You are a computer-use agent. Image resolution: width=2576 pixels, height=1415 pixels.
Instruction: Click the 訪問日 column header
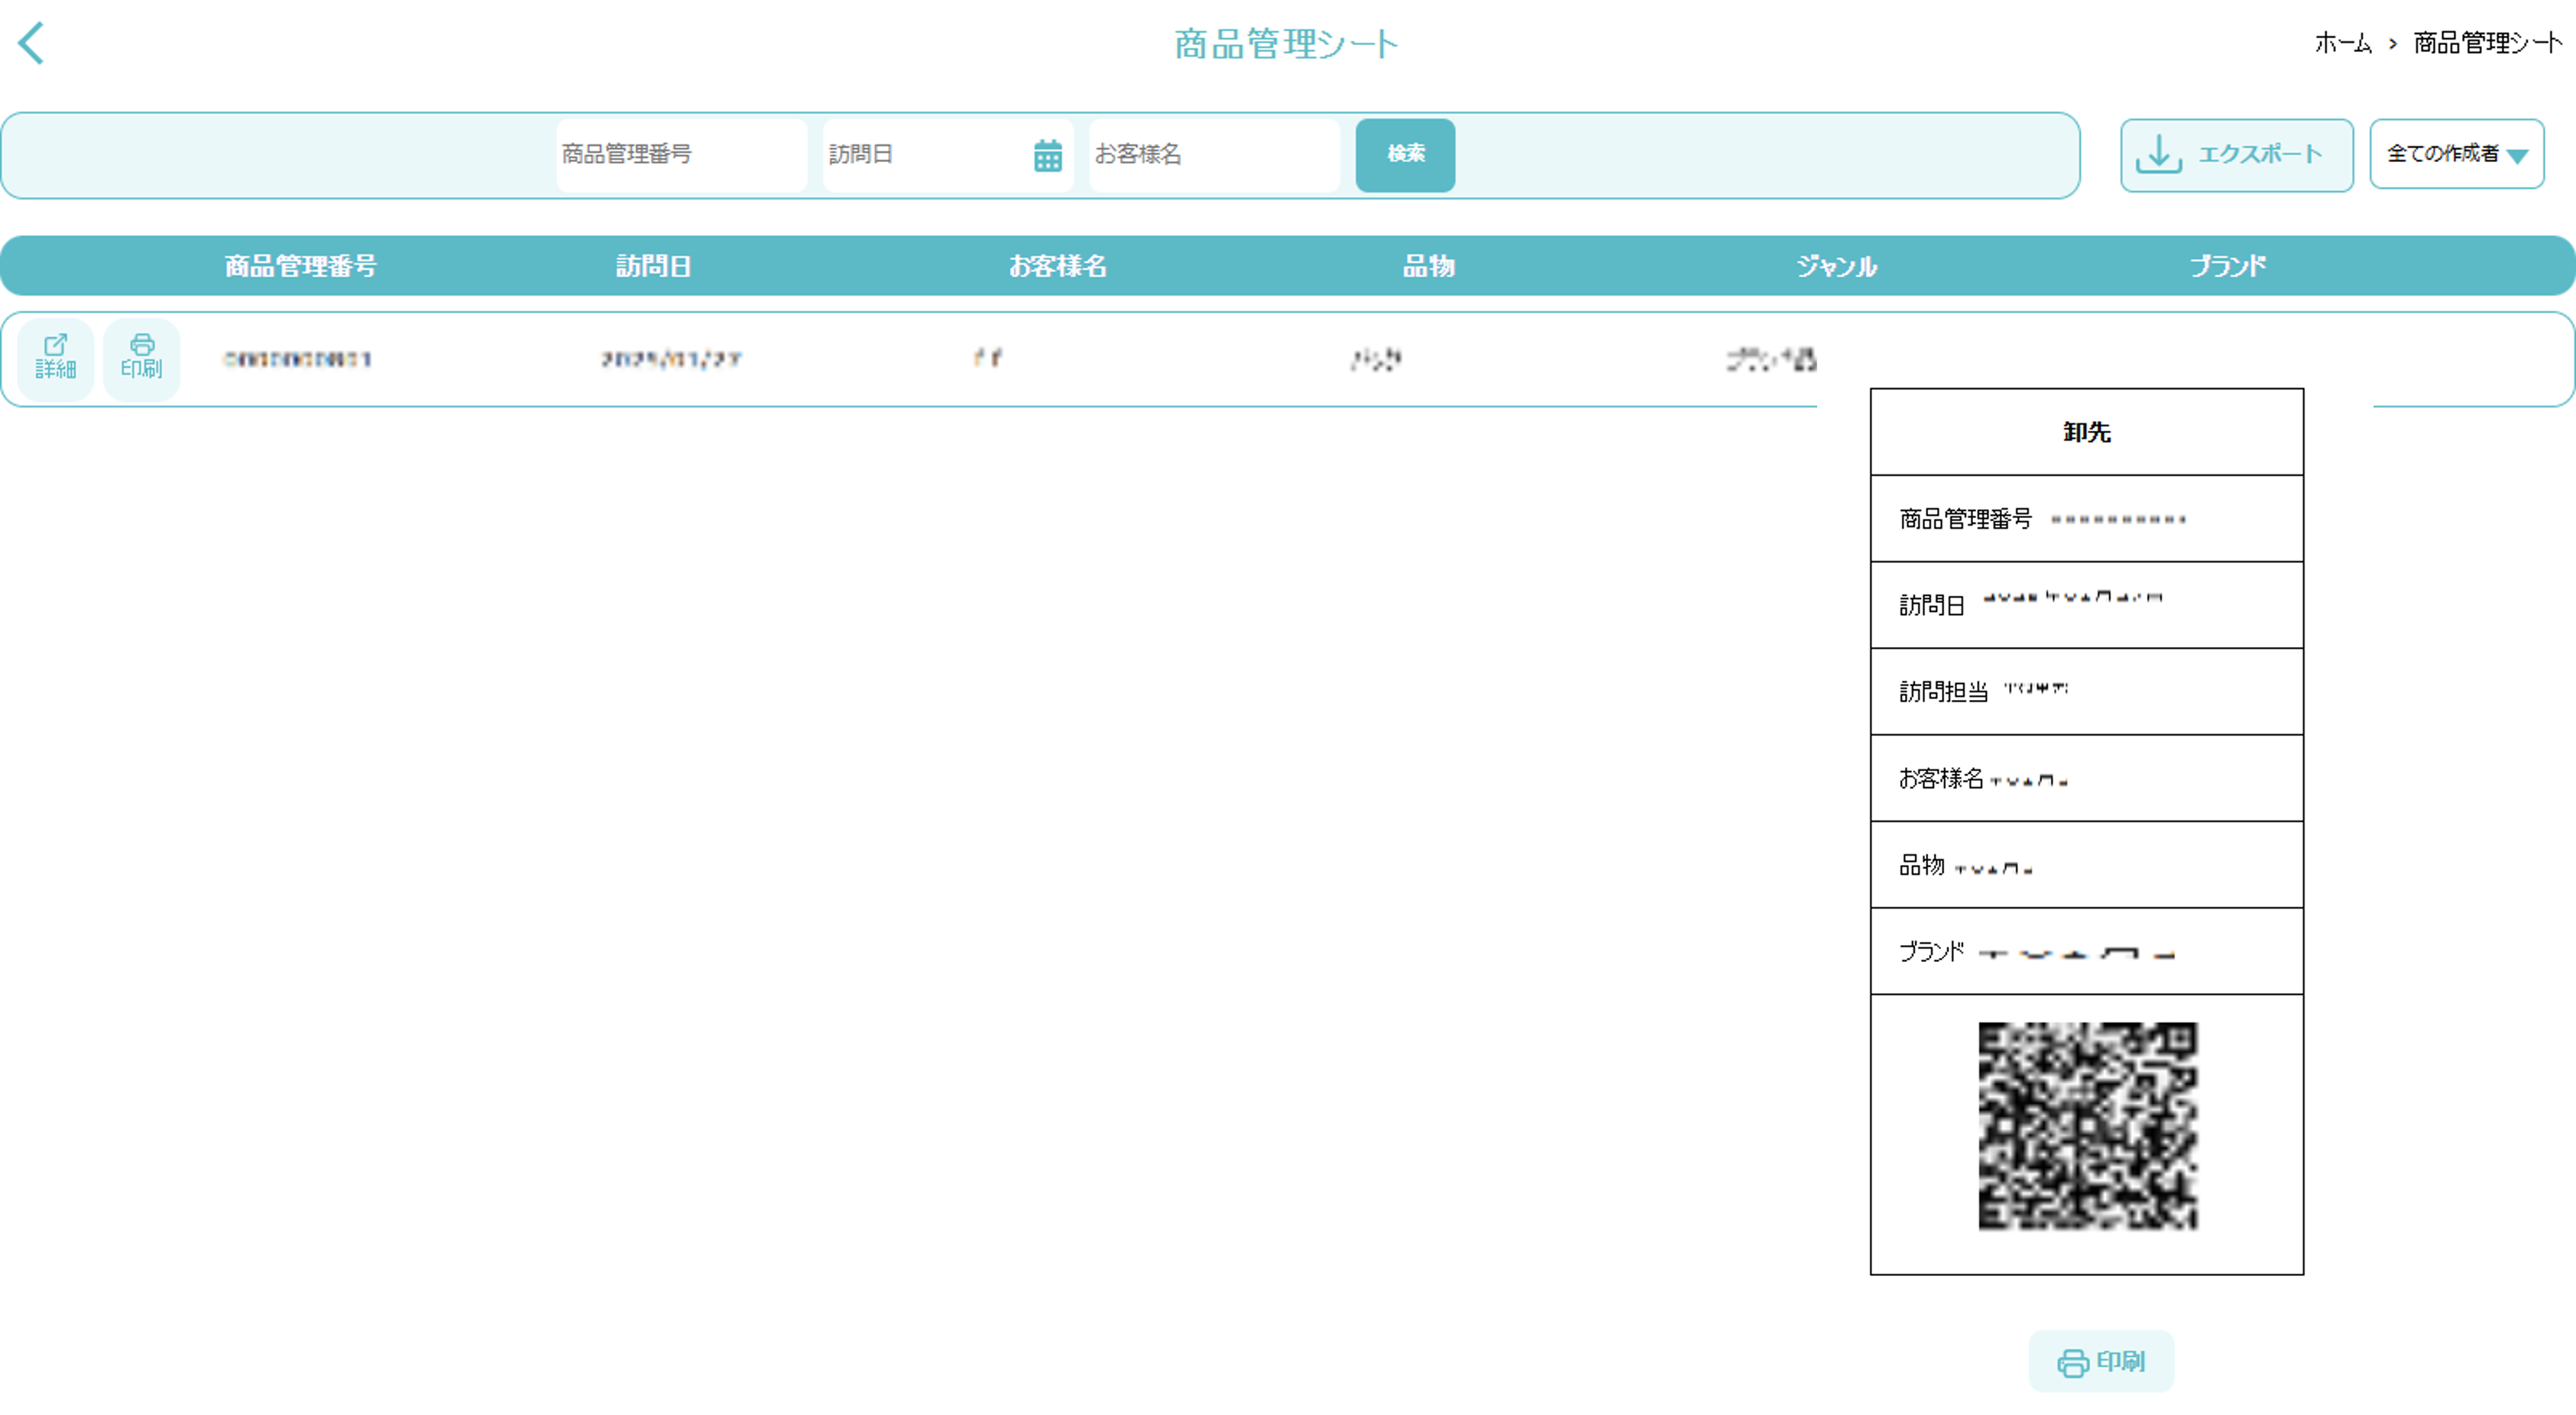click(x=653, y=266)
